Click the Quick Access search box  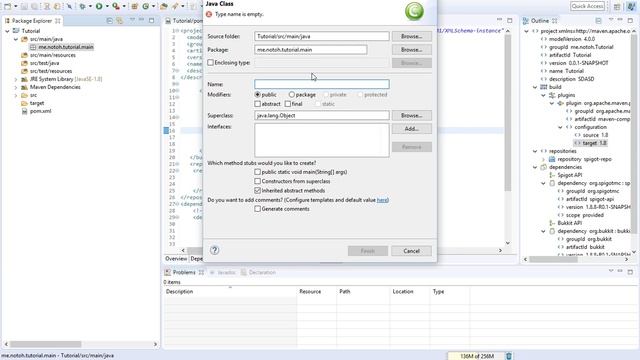[587, 6]
